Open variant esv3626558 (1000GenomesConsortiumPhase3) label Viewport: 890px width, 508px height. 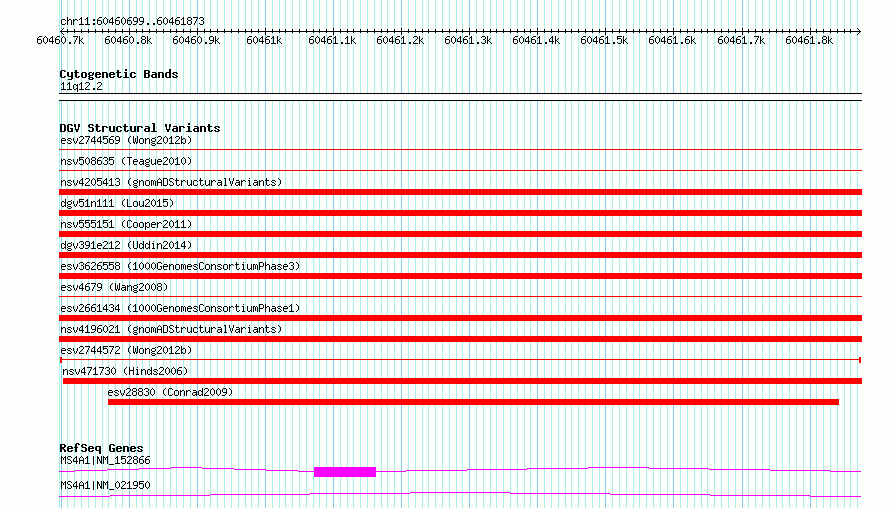coord(180,266)
